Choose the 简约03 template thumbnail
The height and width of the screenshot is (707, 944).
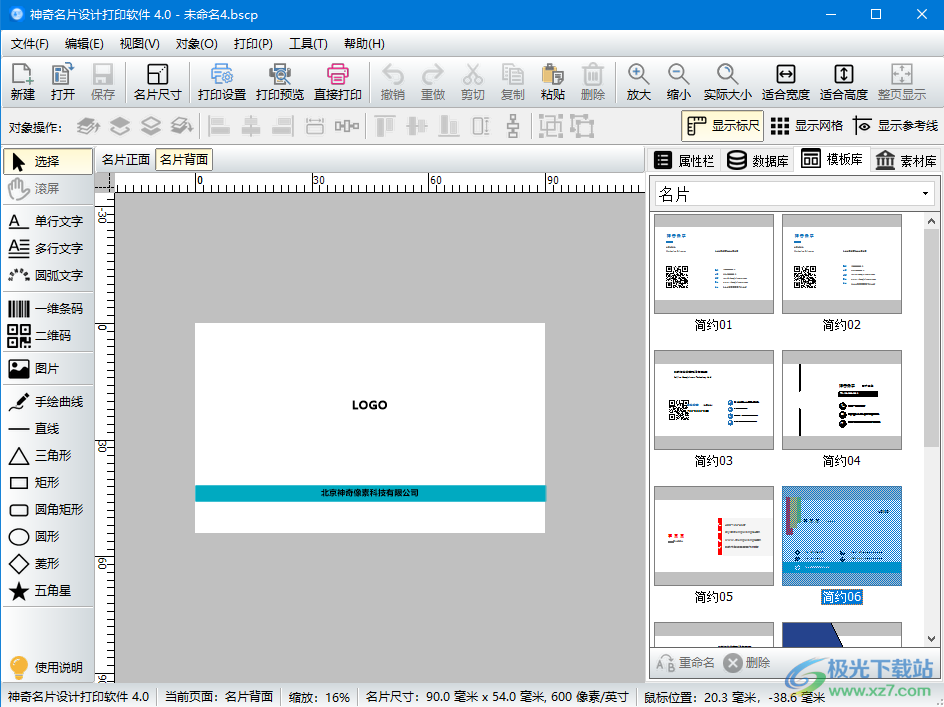pos(713,400)
